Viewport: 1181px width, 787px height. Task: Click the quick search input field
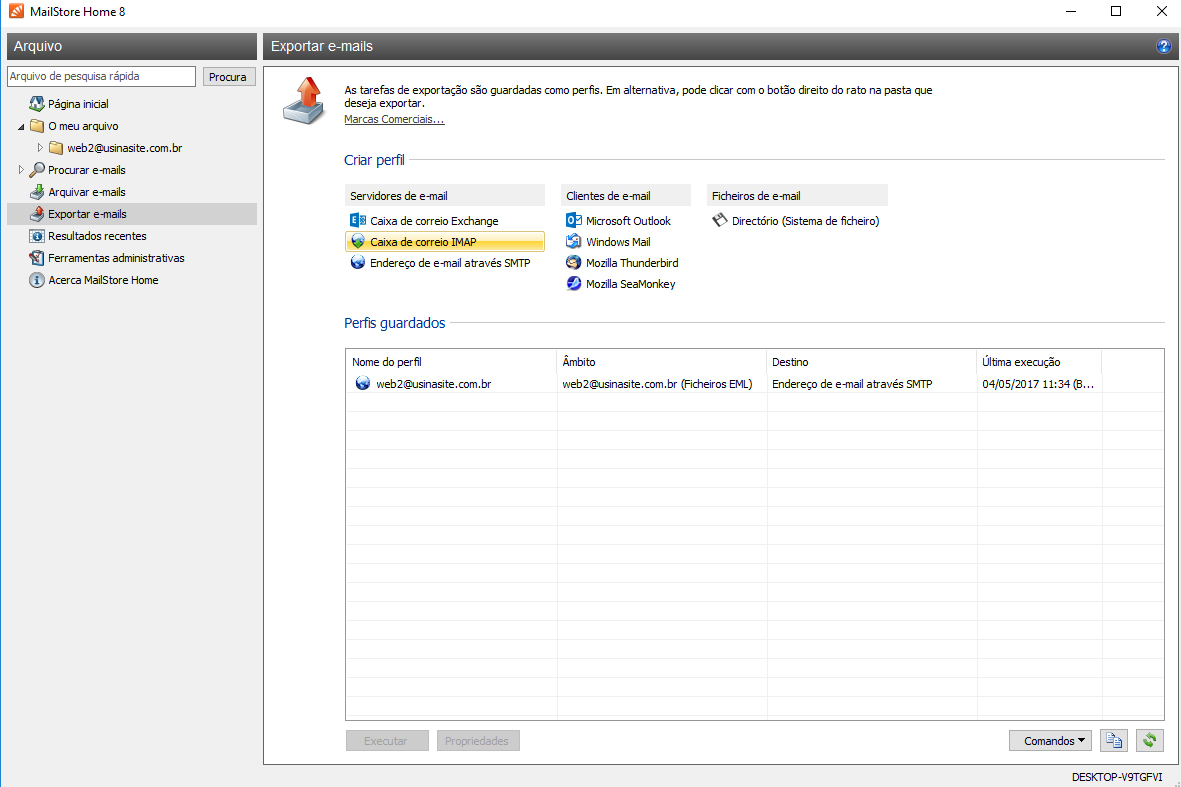(x=101, y=77)
